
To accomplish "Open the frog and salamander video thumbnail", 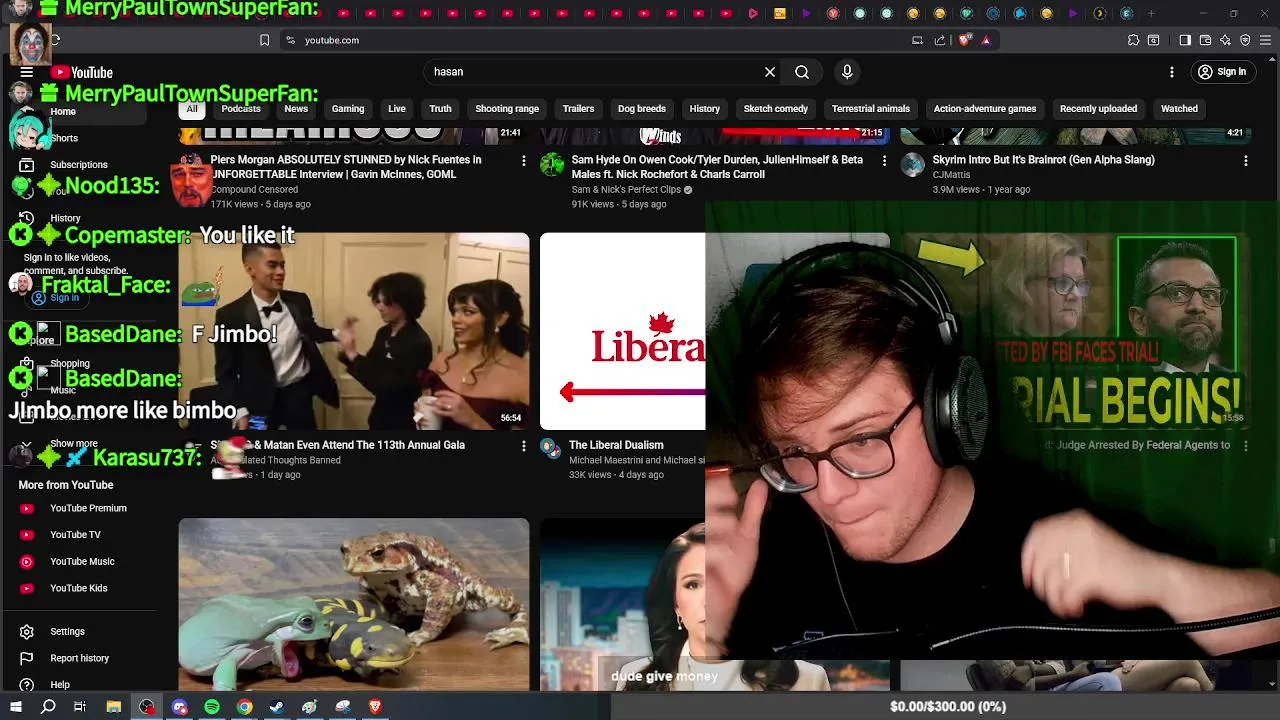I will click(354, 604).
